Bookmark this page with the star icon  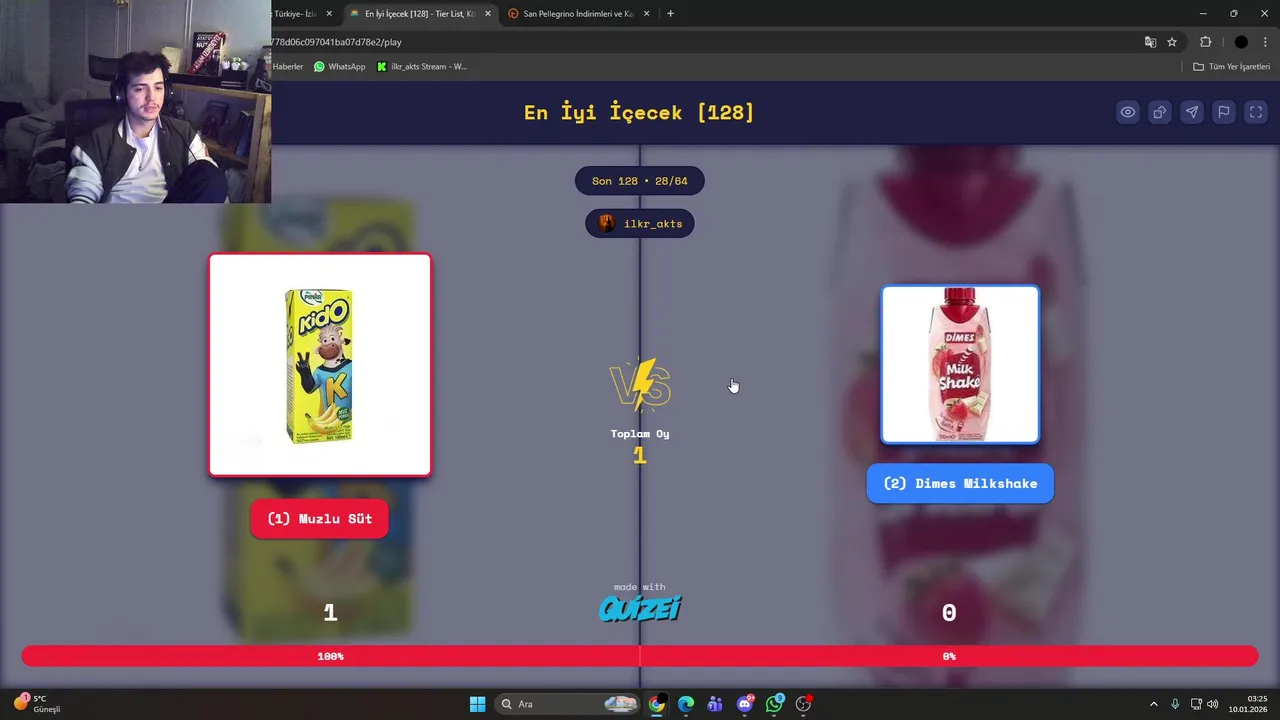(1172, 42)
